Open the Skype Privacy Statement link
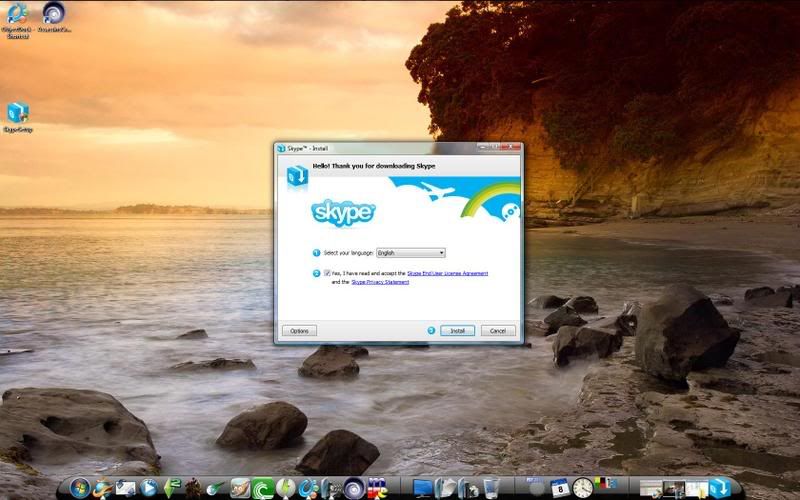Screen dimensions: 800x500 click(x=380, y=282)
